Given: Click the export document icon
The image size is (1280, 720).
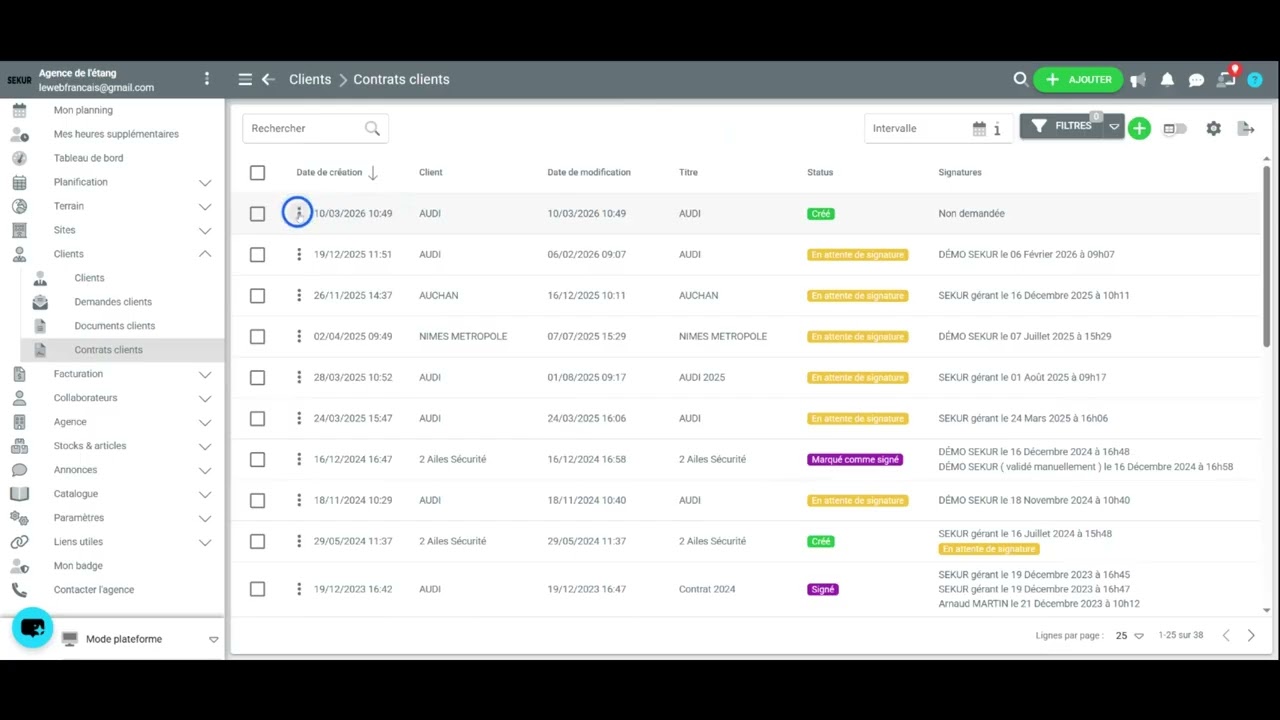Looking at the screenshot, I should point(1245,128).
